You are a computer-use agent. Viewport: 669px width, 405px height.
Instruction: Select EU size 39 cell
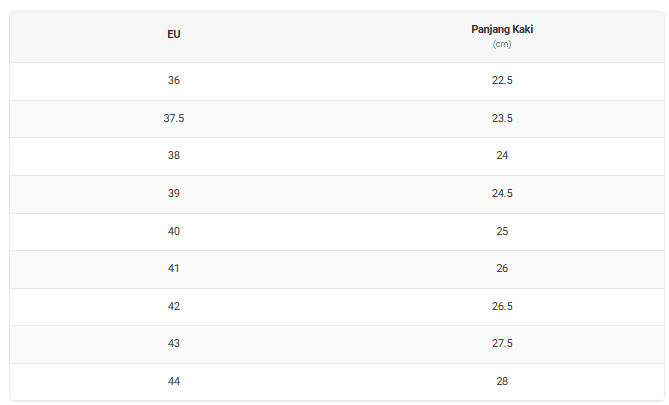pyautogui.click(x=174, y=194)
